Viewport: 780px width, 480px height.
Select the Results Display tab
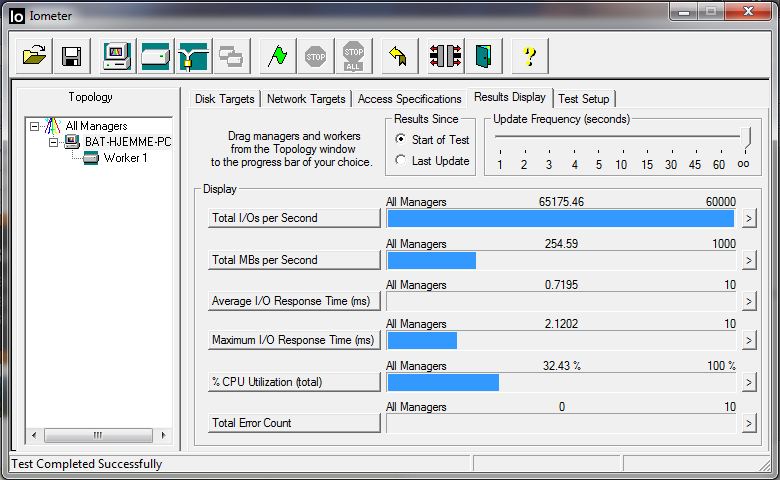(x=510, y=97)
